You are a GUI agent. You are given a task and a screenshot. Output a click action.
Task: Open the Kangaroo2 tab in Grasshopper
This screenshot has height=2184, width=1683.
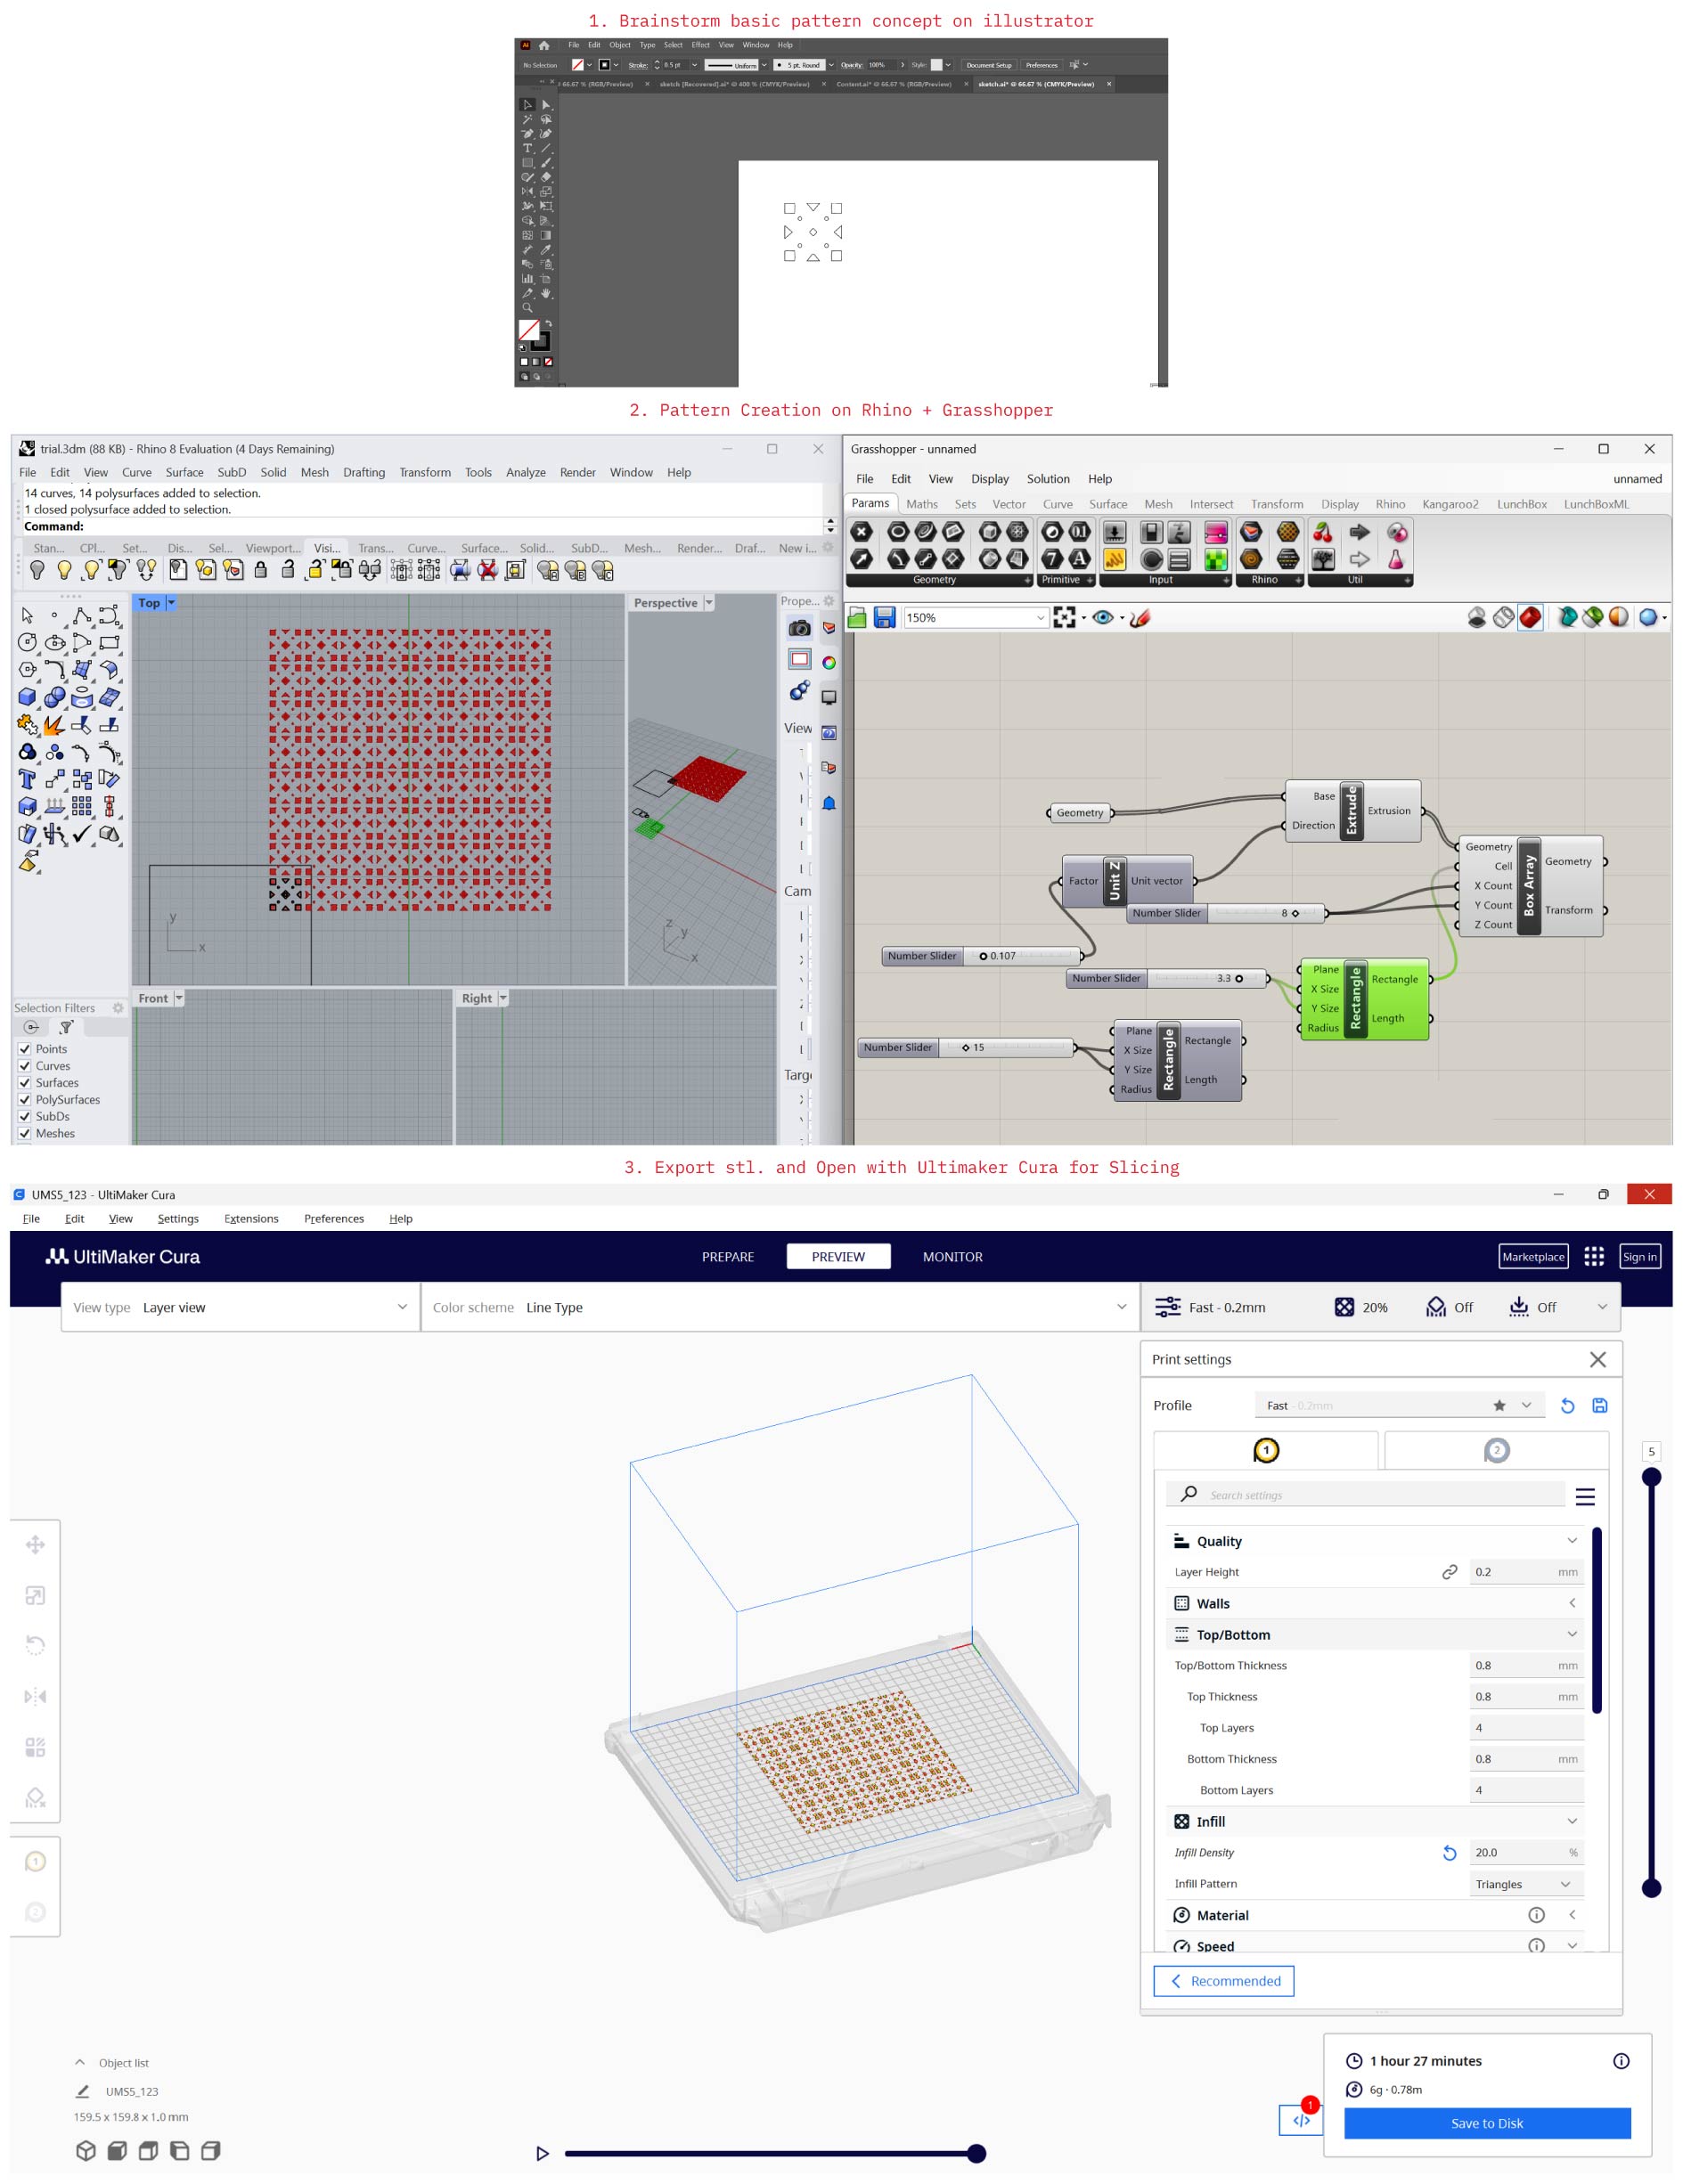click(x=1449, y=504)
